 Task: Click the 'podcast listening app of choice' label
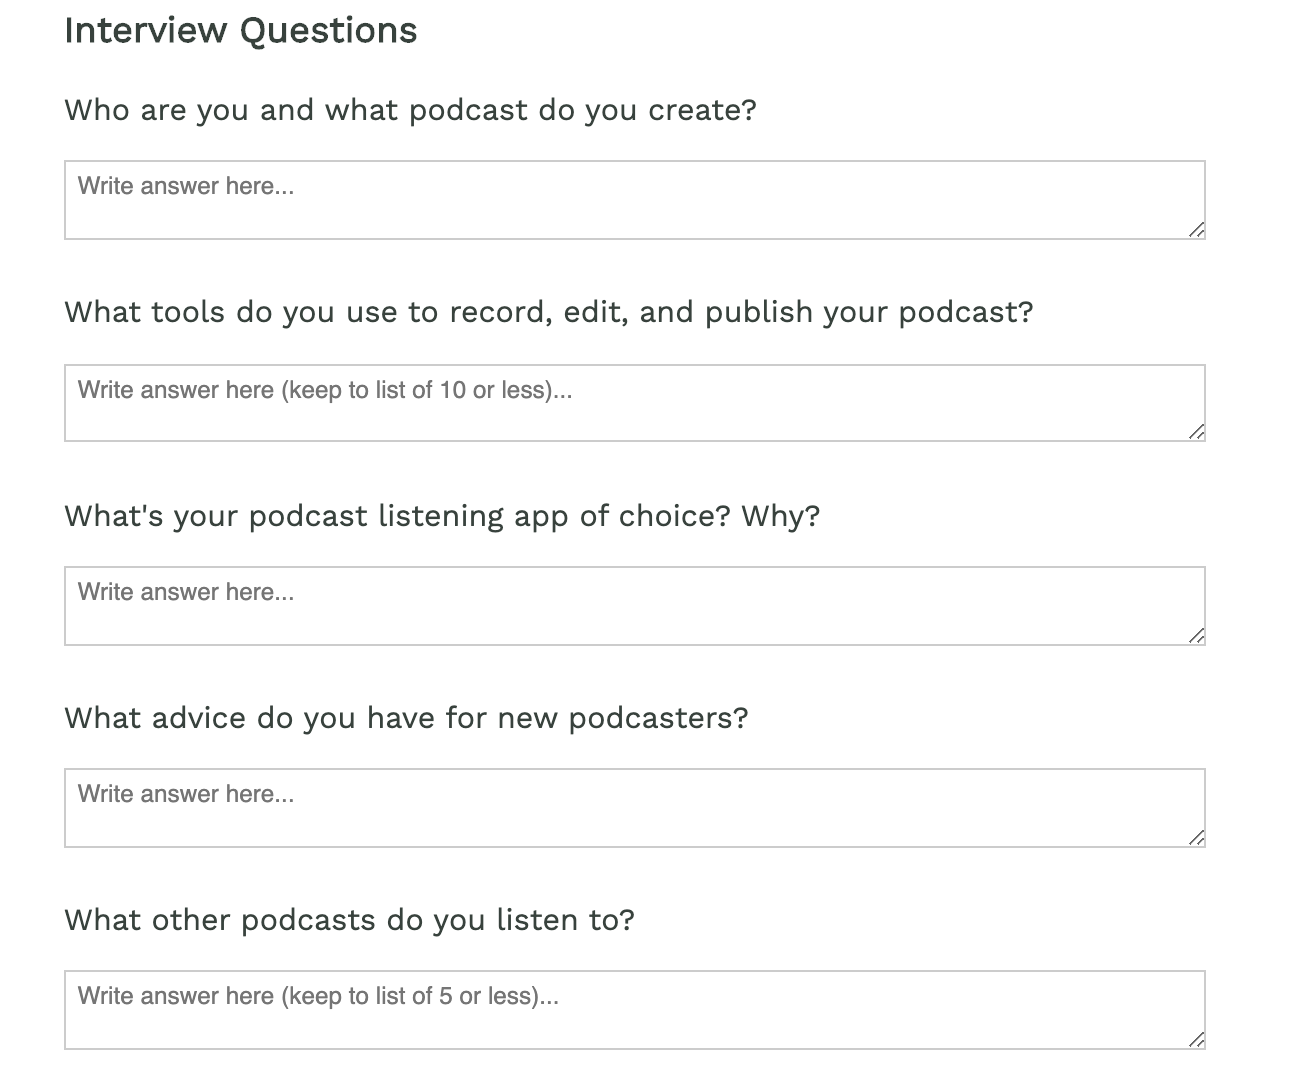pos(442,516)
